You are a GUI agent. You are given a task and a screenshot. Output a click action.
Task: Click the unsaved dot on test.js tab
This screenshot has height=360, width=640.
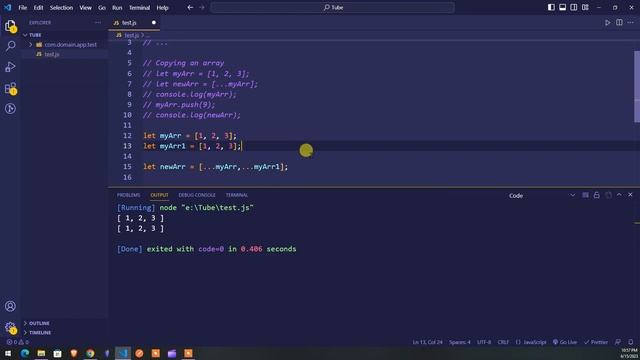coord(154,23)
